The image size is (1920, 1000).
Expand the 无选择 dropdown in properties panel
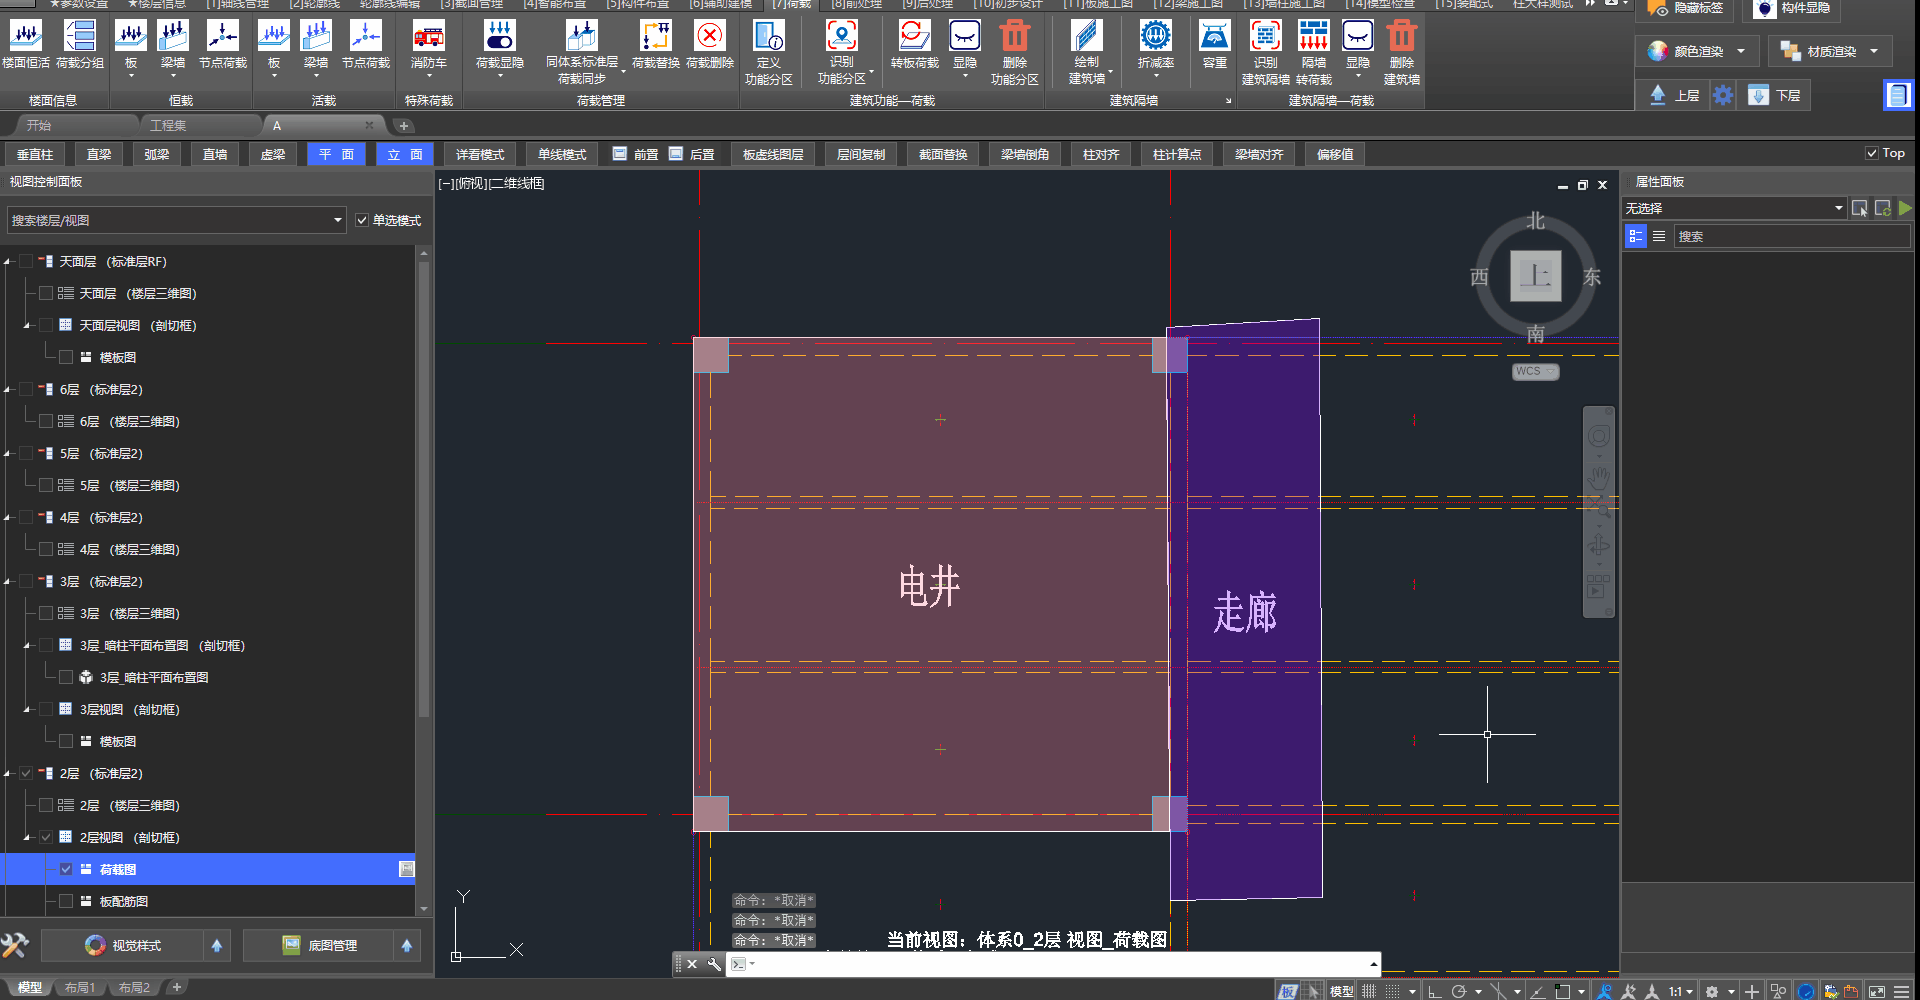tap(1838, 208)
